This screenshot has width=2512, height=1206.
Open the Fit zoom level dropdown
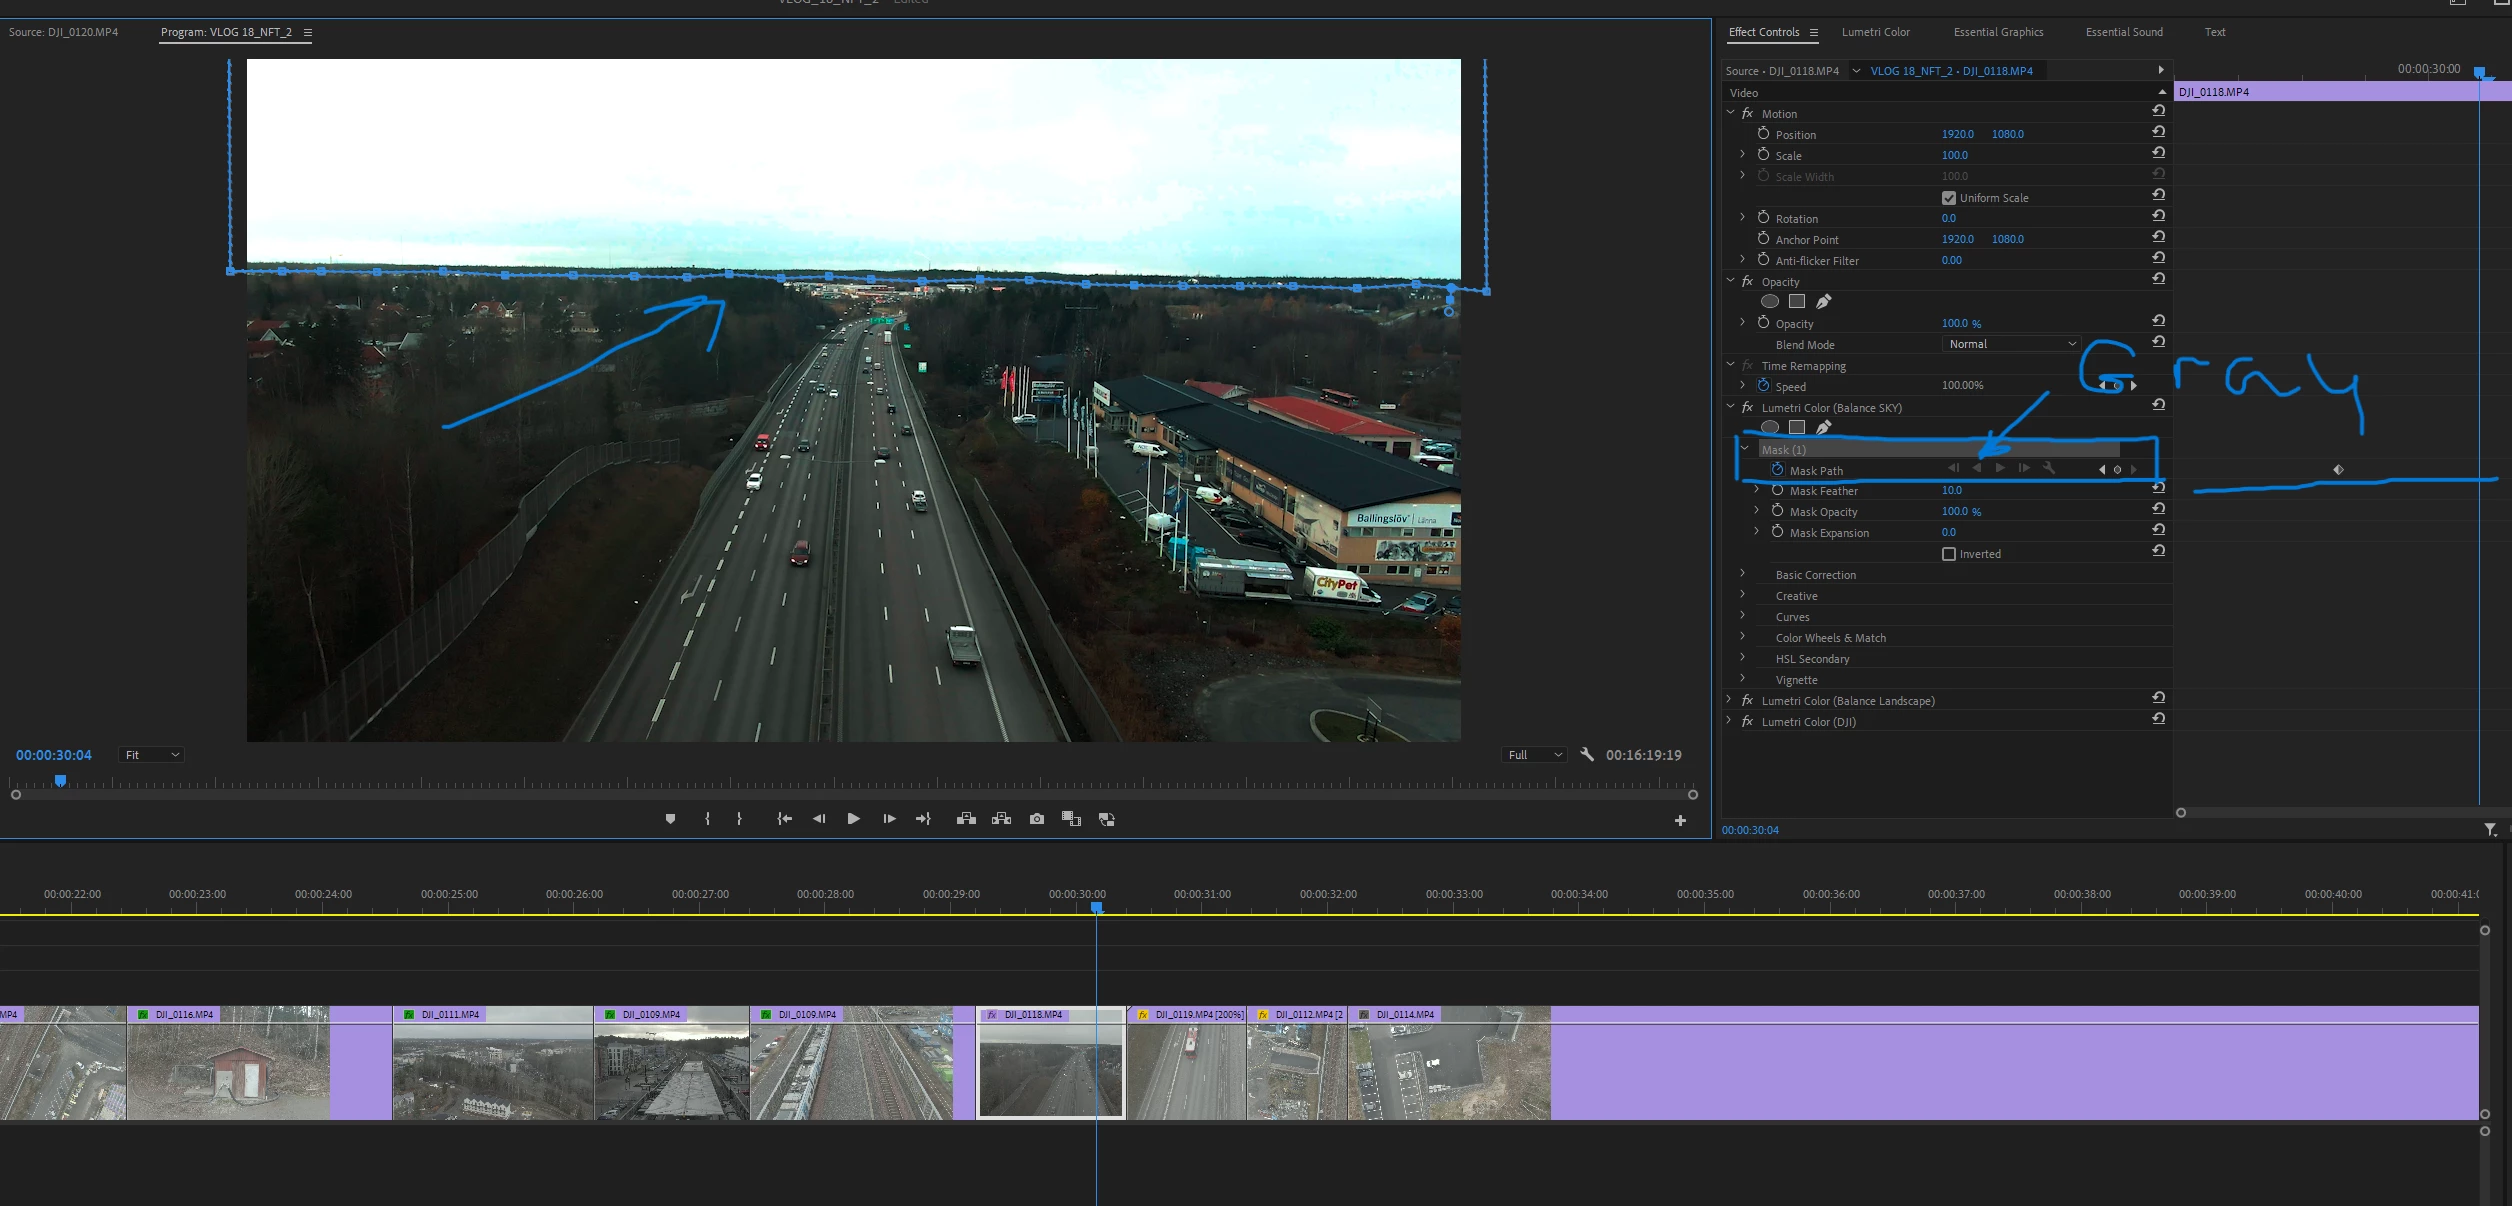click(x=151, y=755)
